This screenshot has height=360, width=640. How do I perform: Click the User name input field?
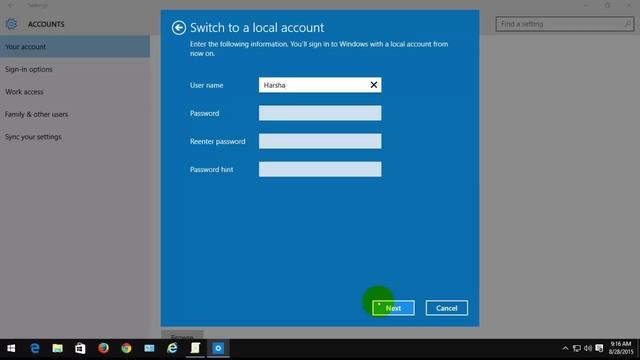point(320,85)
